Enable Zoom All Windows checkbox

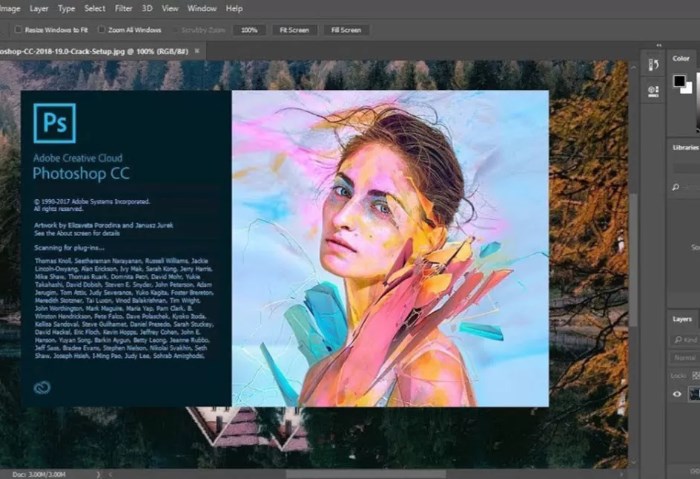[x=101, y=29]
